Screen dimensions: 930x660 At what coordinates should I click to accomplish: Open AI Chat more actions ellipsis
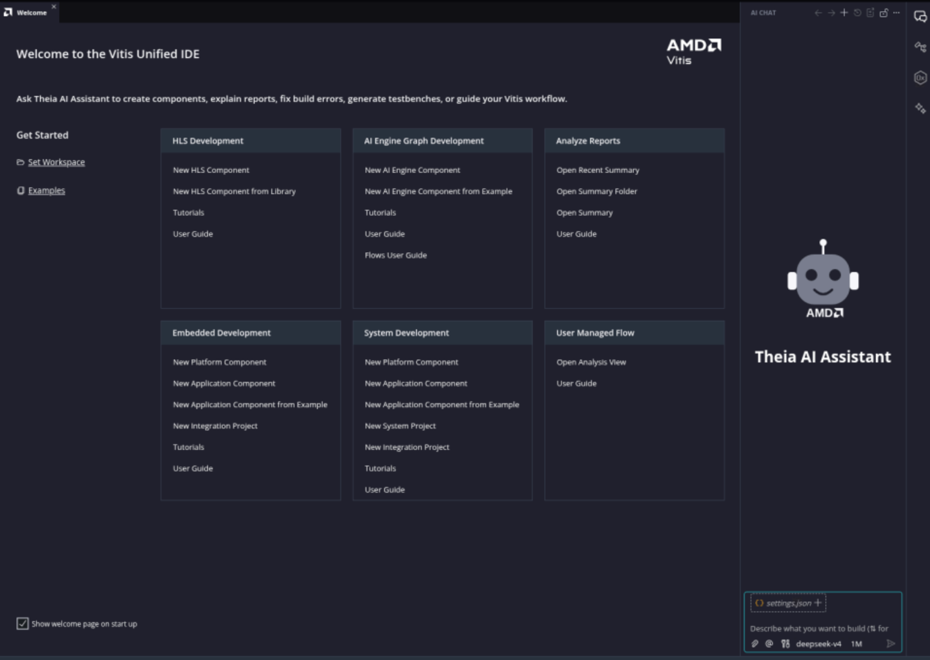point(896,12)
